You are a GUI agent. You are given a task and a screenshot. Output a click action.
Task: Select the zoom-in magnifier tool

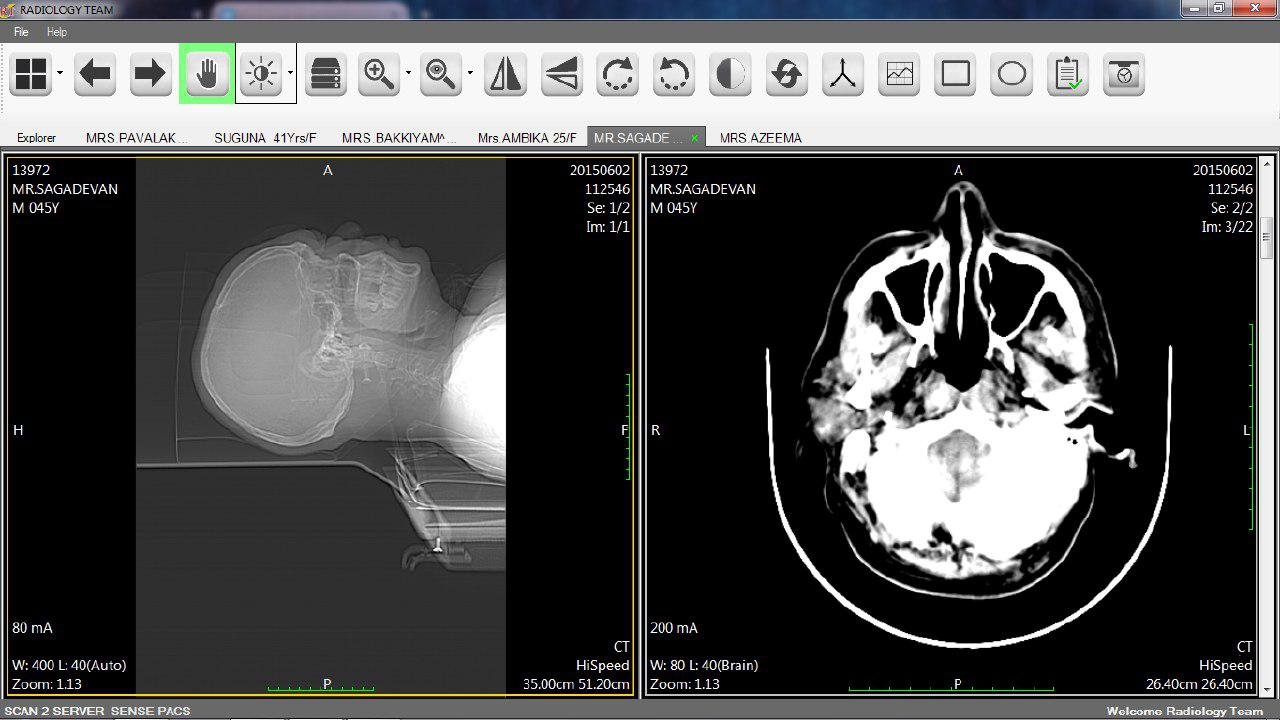(378, 74)
